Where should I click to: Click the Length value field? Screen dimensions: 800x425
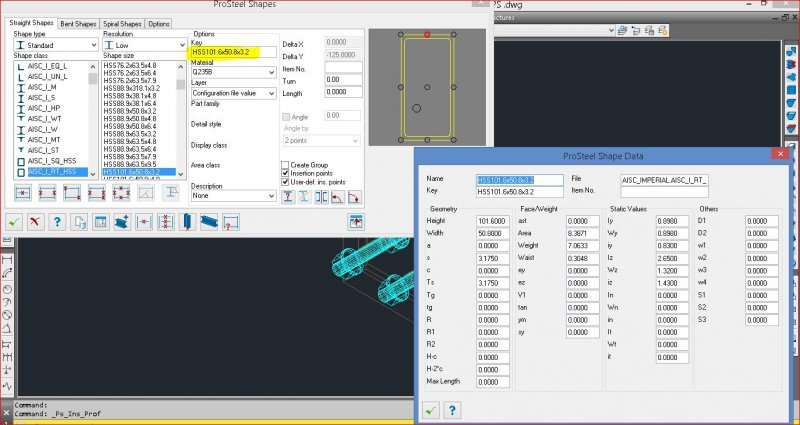(343, 92)
